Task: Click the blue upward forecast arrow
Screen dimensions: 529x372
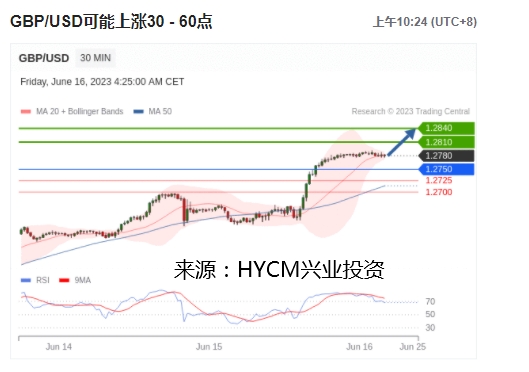Action: click(x=401, y=142)
